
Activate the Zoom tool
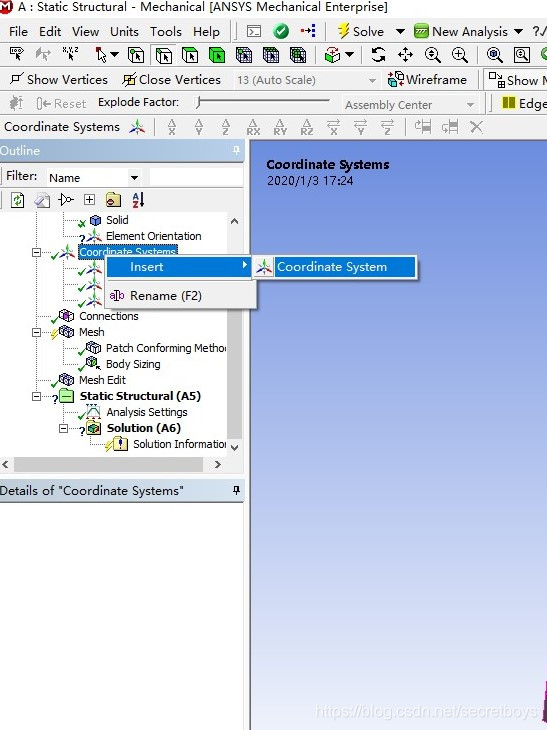point(432,55)
